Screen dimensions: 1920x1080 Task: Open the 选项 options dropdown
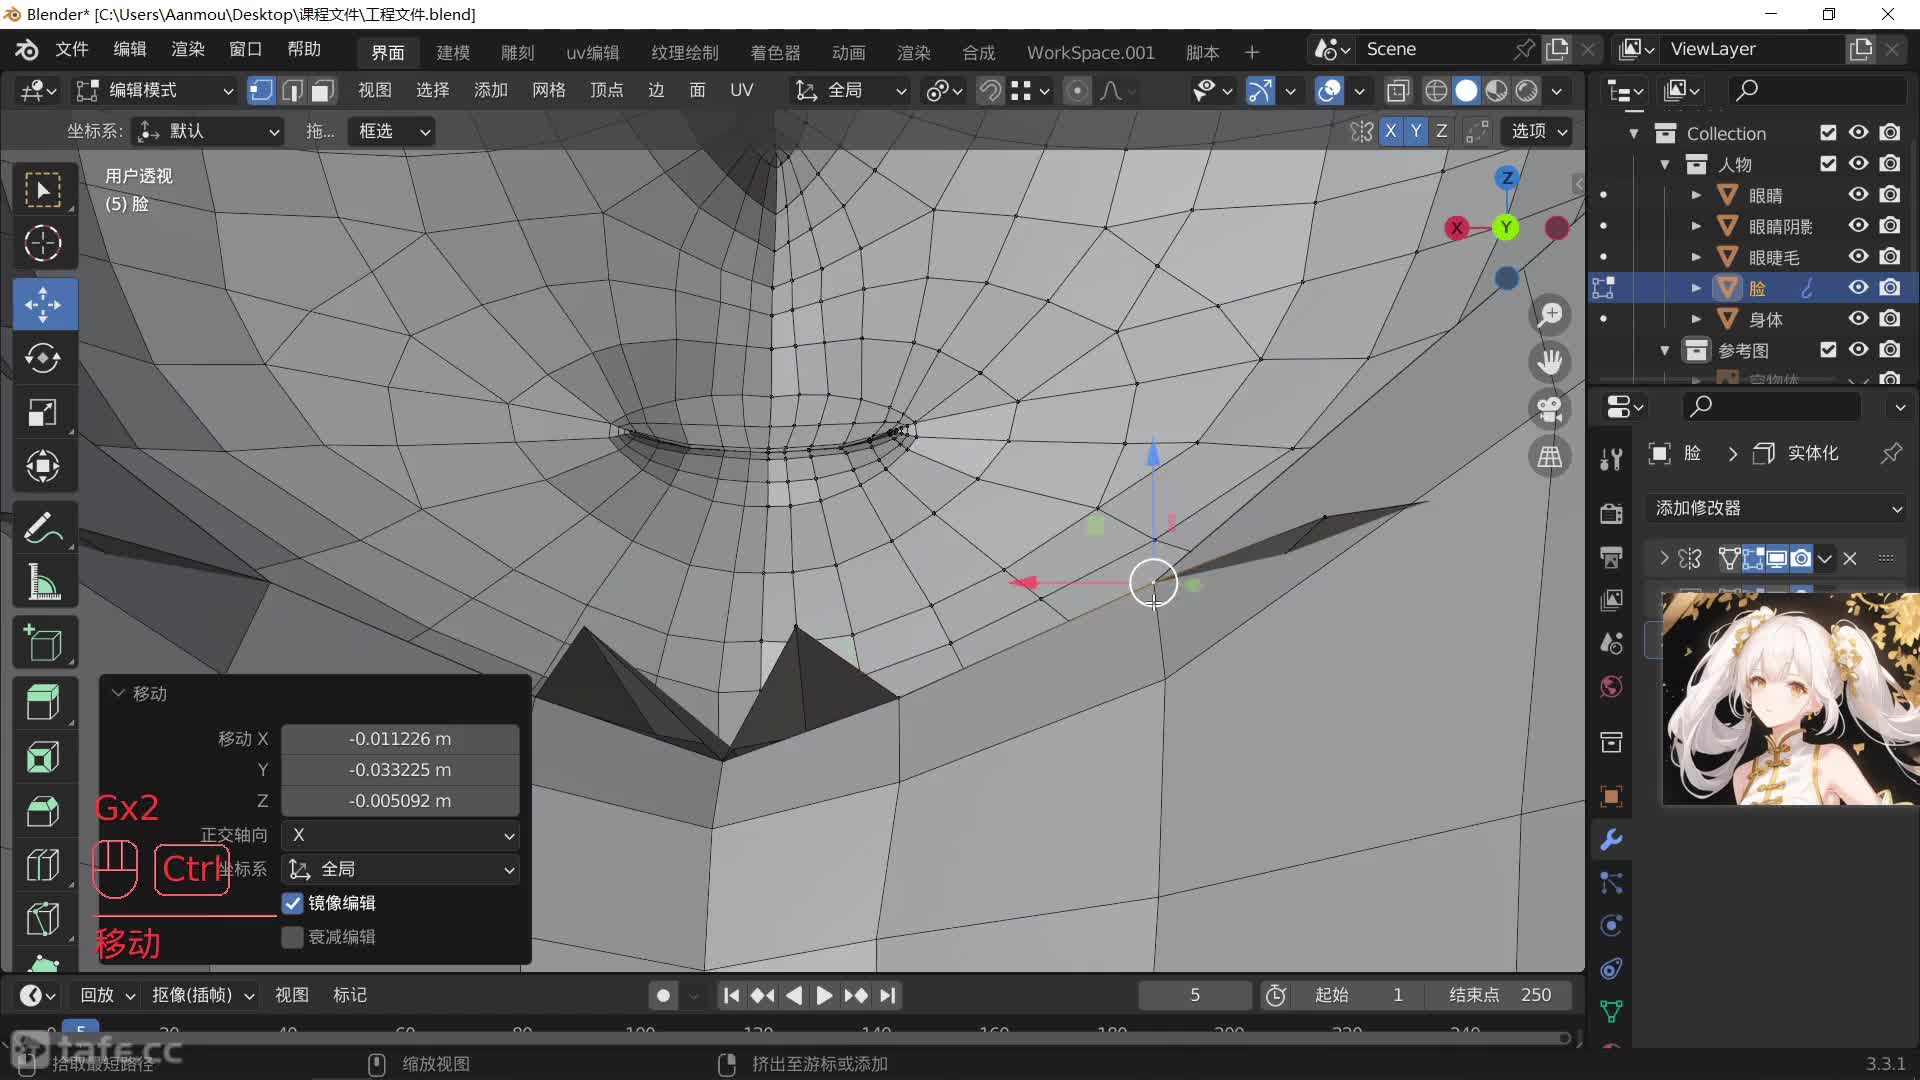tap(1539, 131)
